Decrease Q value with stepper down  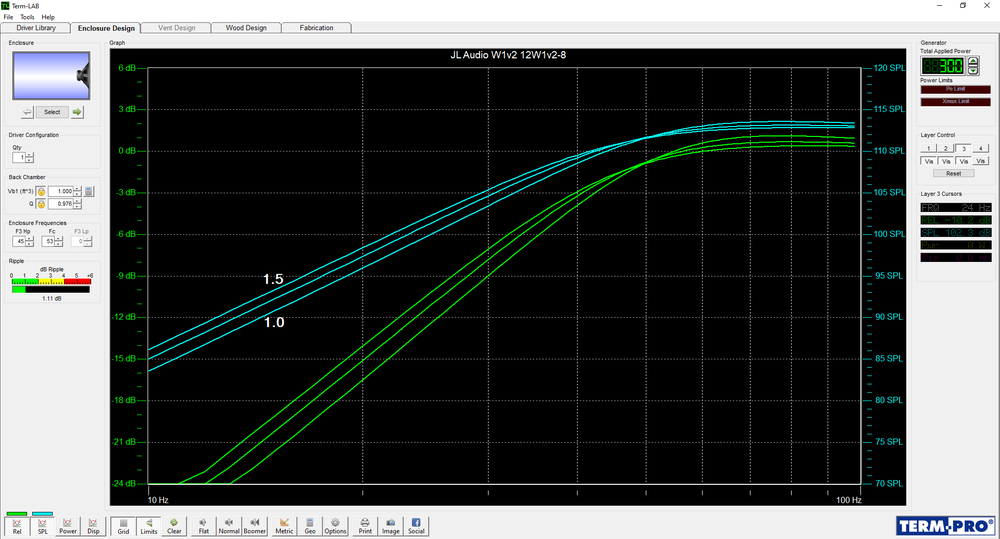click(78, 207)
